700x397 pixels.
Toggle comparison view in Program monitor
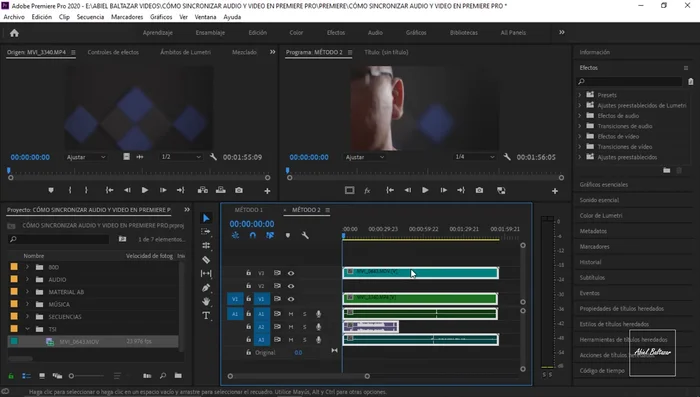(x=501, y=190)
